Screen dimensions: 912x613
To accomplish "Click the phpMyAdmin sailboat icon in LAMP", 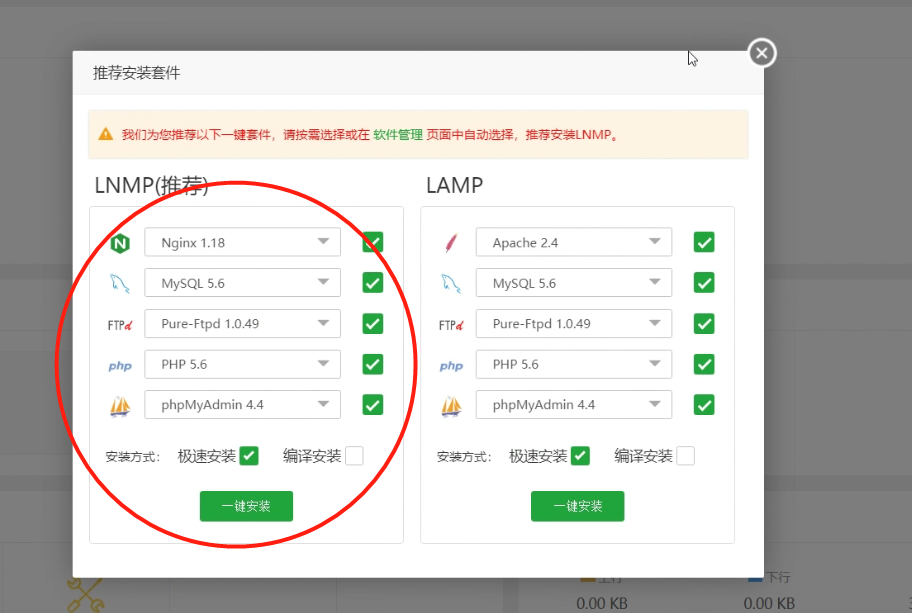I will tap(451, 406).
